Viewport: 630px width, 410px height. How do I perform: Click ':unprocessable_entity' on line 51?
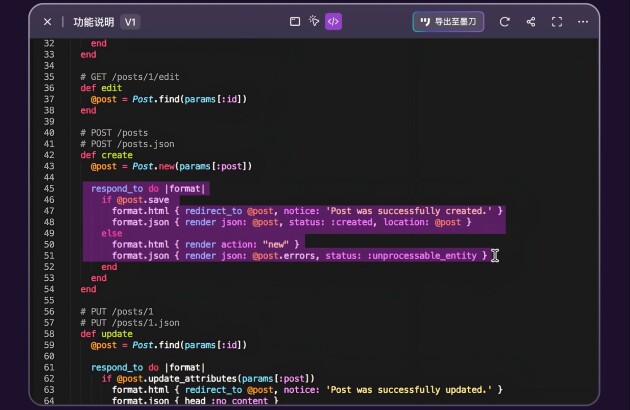[x=422, y=256]
